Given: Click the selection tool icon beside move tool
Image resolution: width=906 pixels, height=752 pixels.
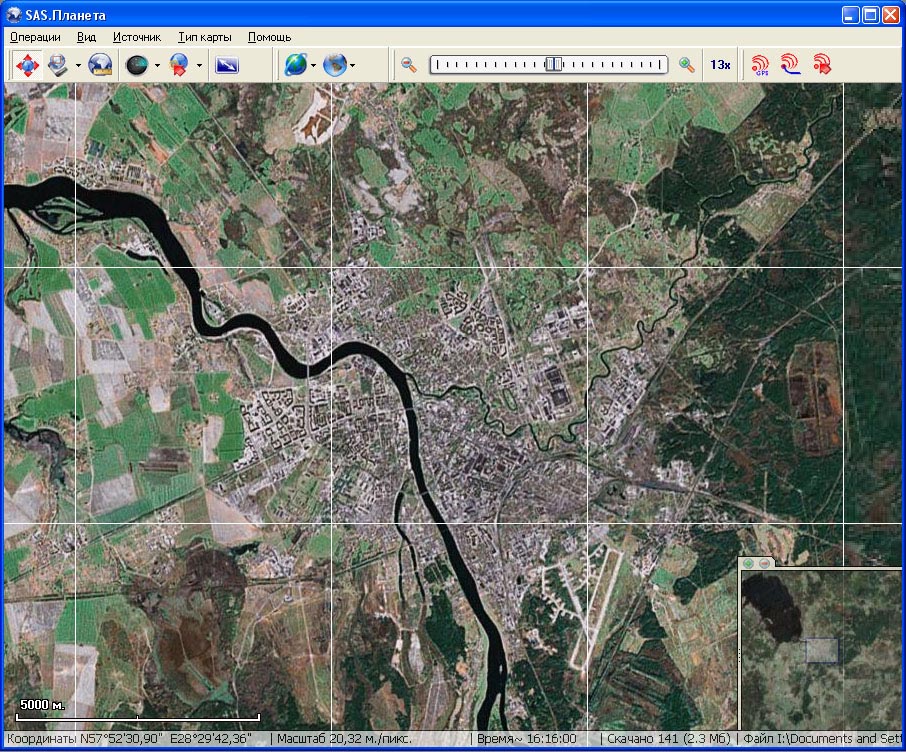Looking at the screenshot, I should (x=58, y=65).
